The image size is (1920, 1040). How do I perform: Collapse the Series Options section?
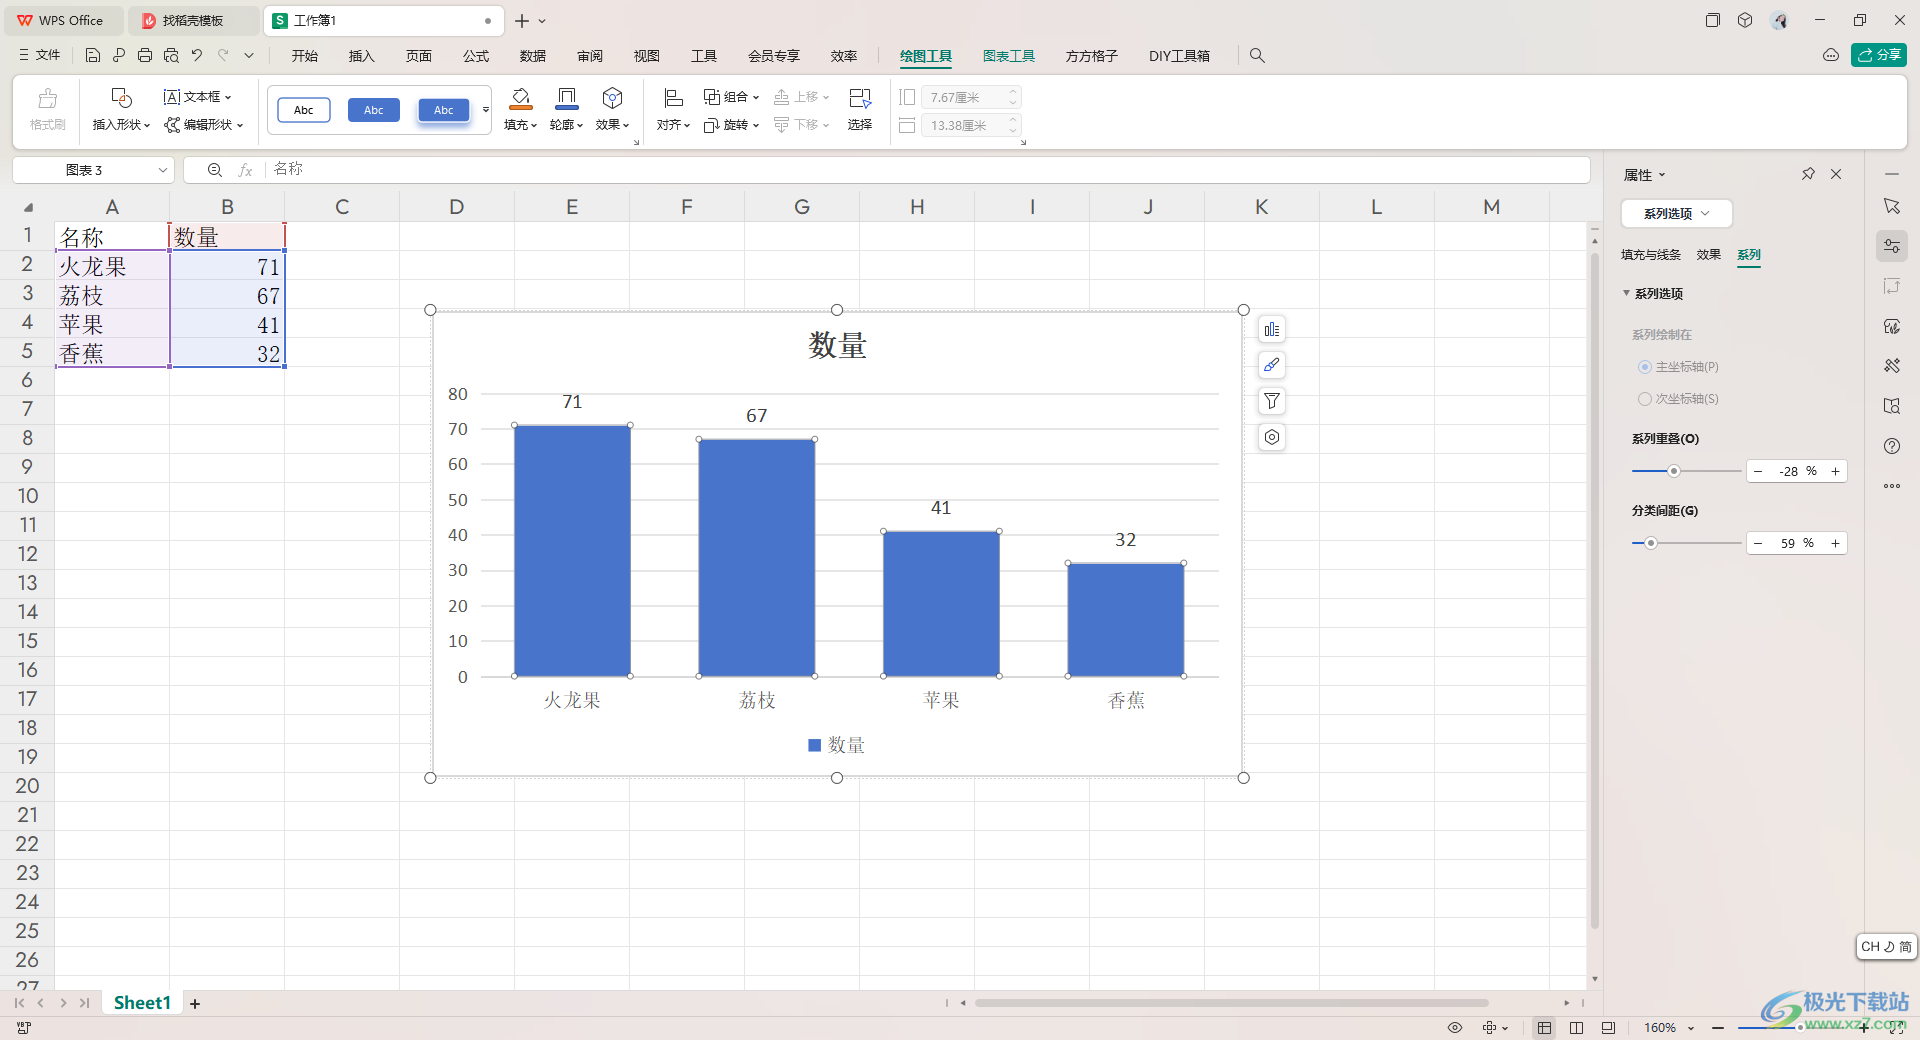pos(1627,293)
